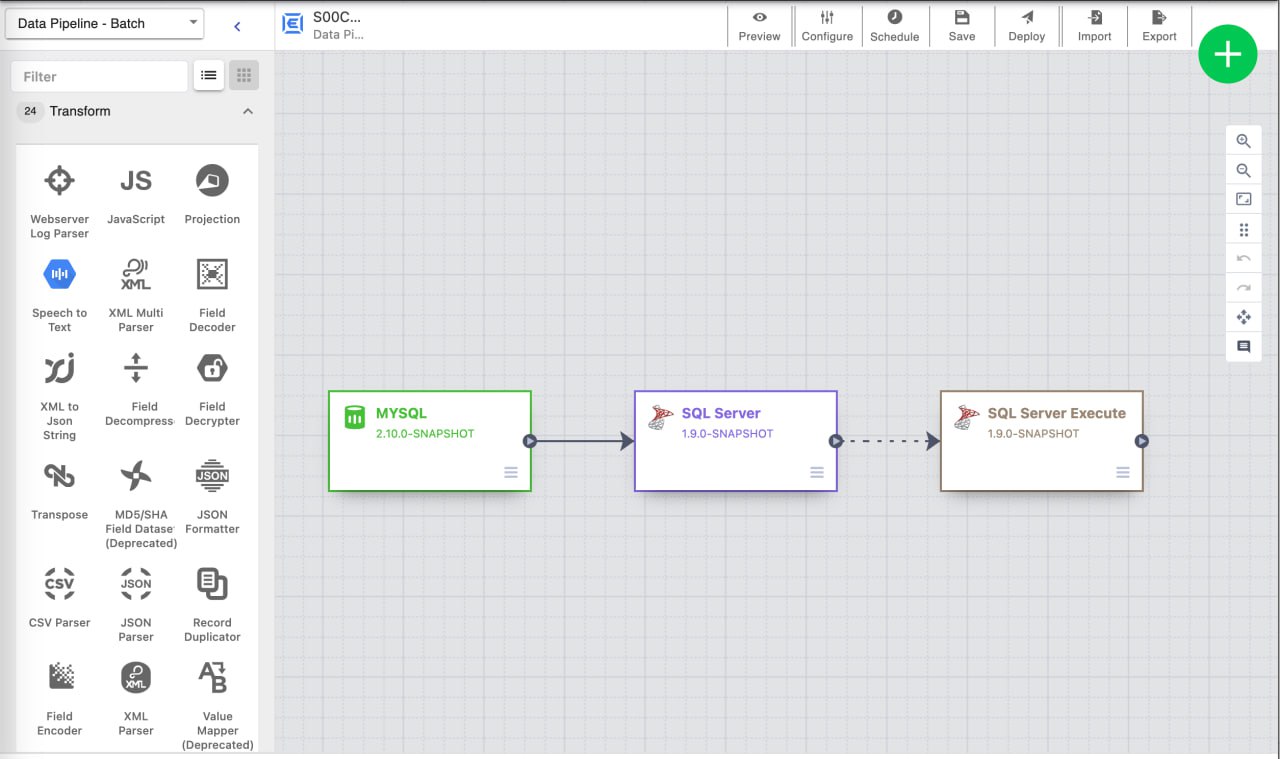Click the plugin Filter input
The height and width of the screenshot is (759, 1280).
click(x=99, y=76)
